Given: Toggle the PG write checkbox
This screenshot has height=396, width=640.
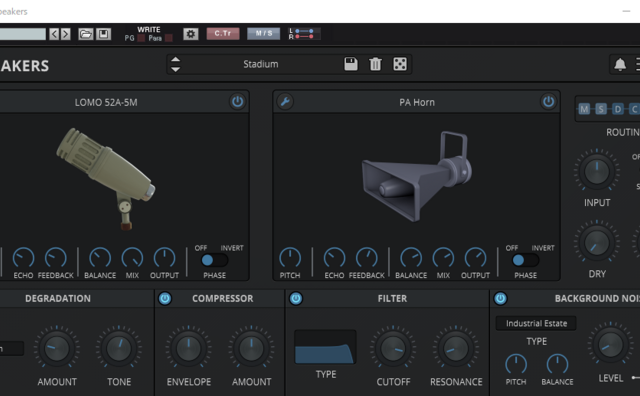Looking at the screenshot, I should click(141, 38).
